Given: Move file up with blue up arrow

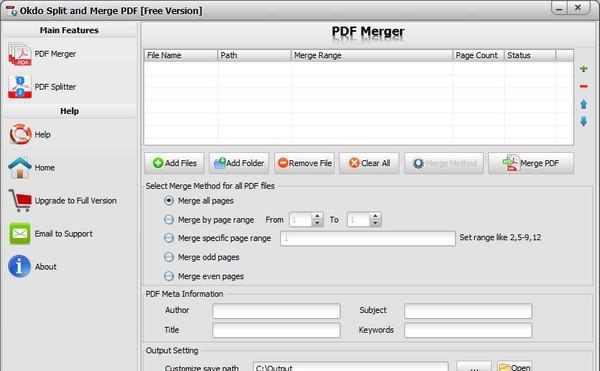Looking at the screenshot, I should (x=584, y=104).
